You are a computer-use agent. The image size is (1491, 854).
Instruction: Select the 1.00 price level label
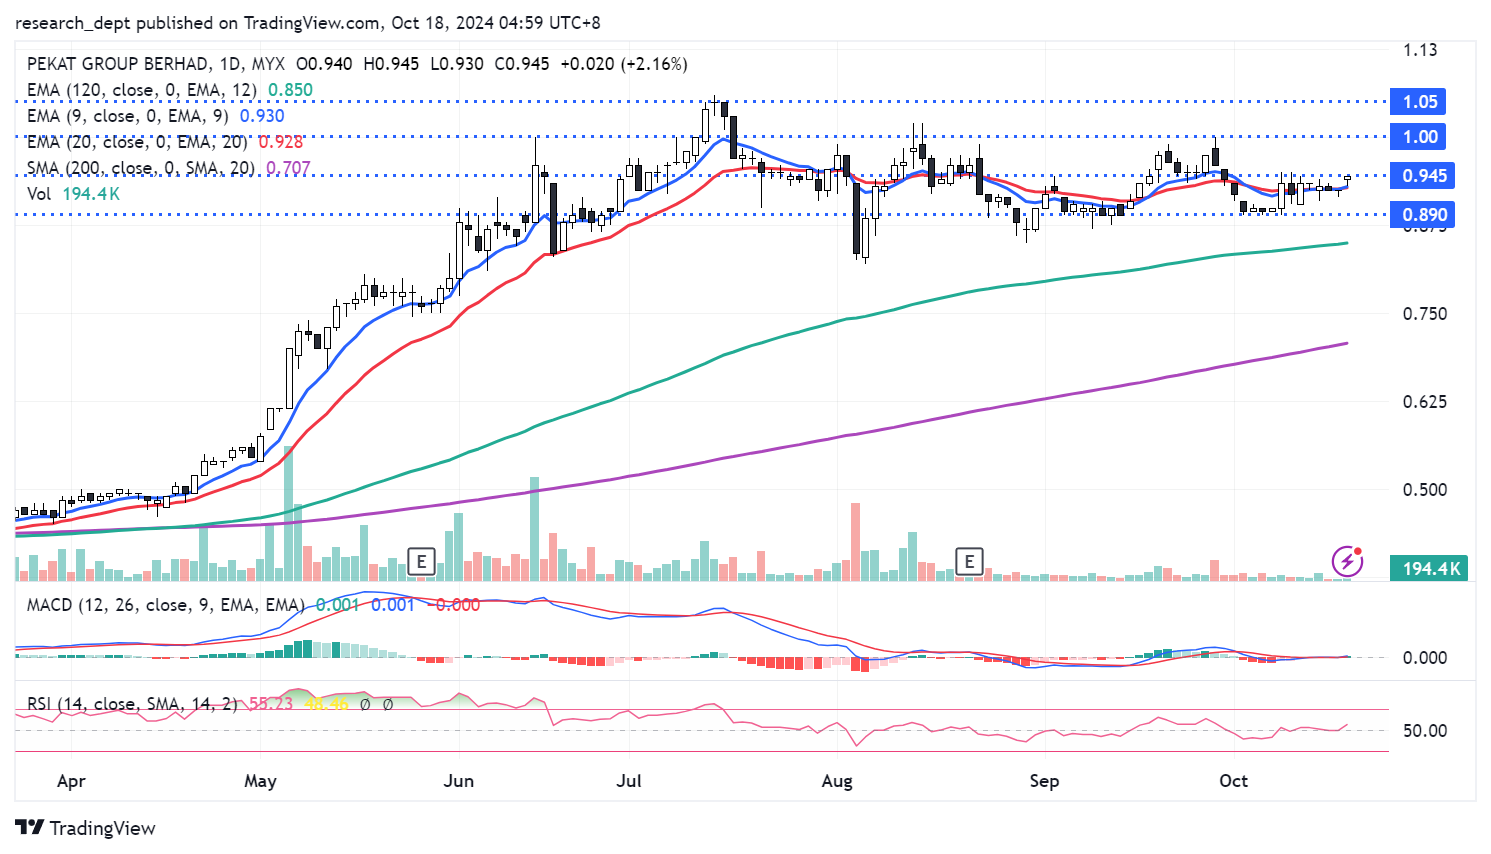point(1419,137)
